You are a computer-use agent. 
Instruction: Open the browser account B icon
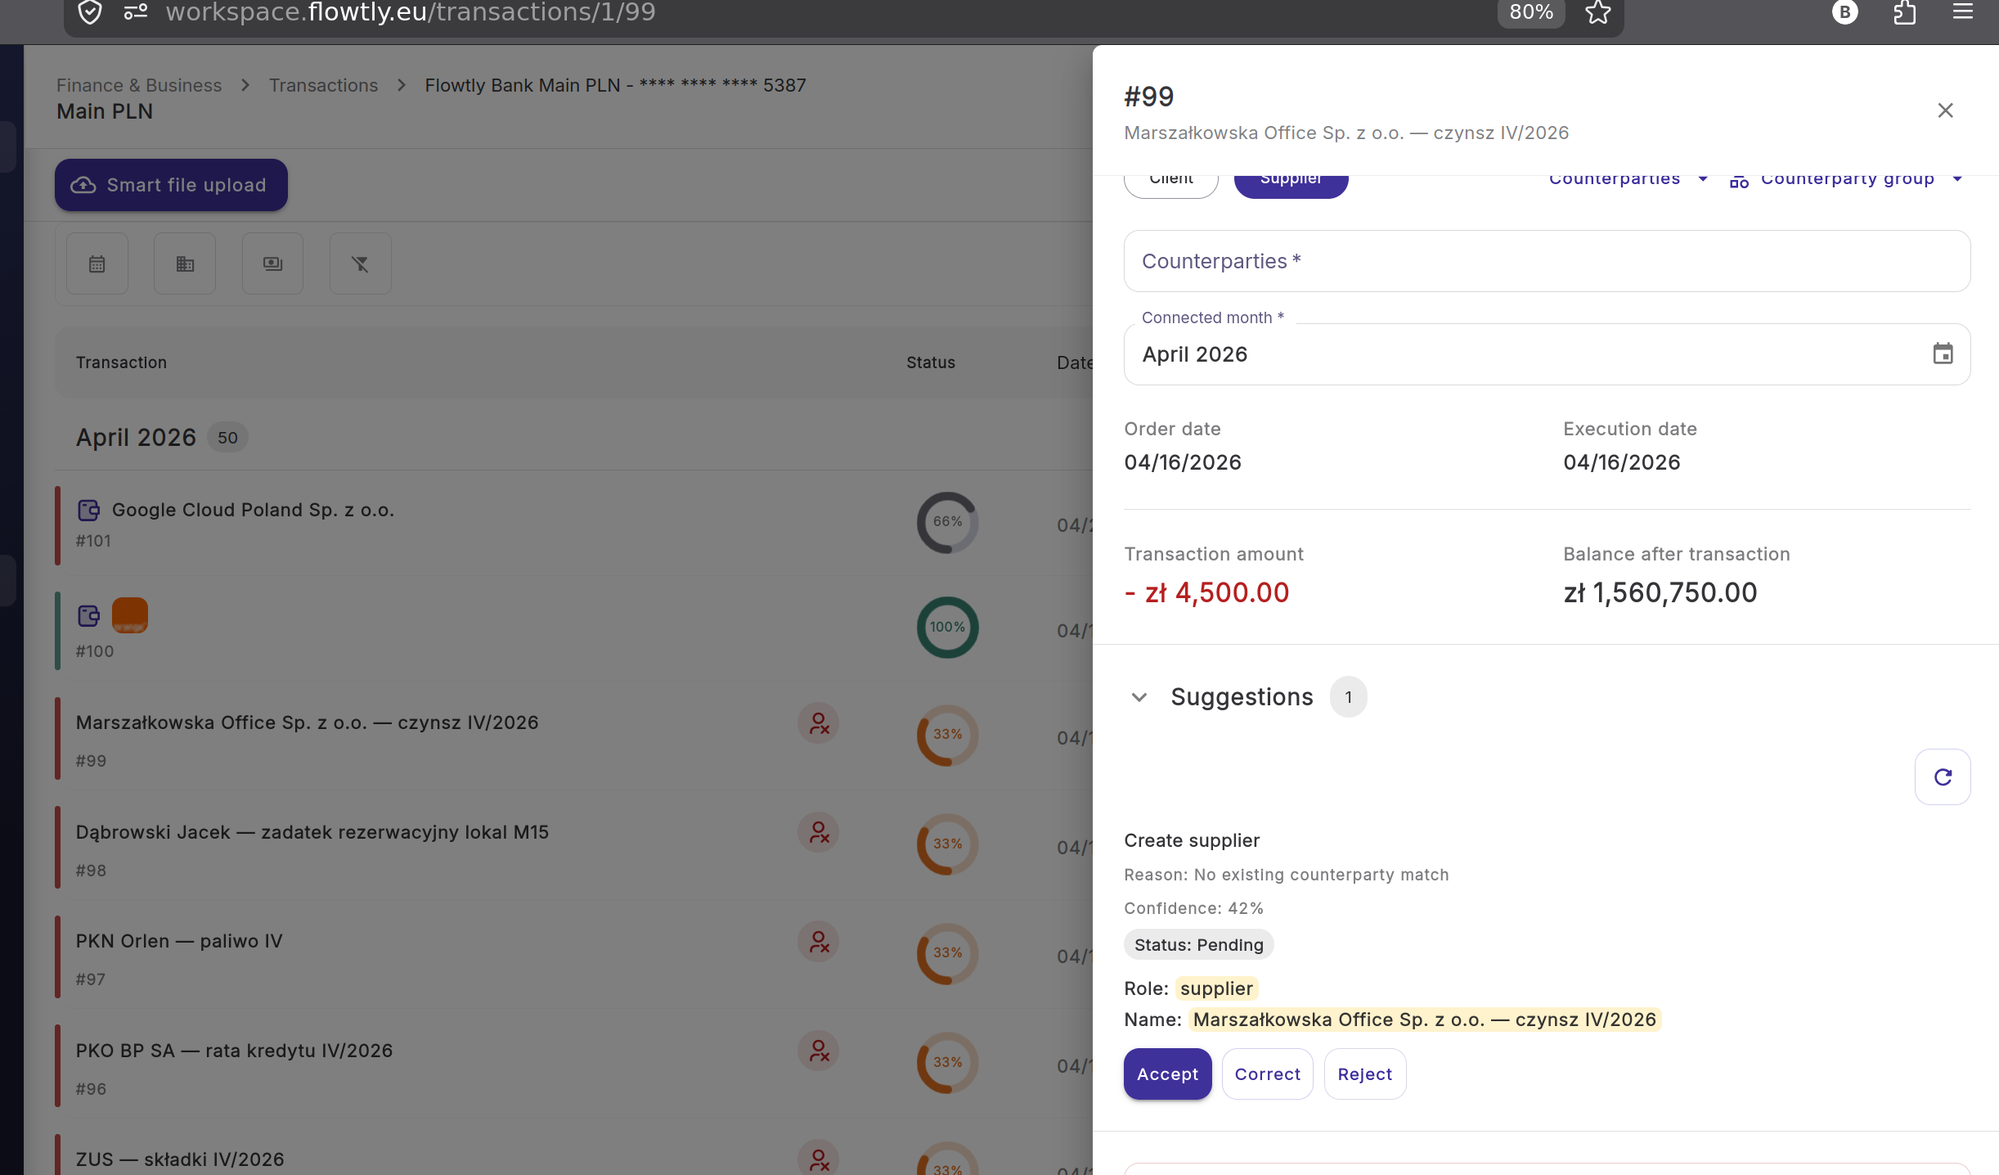1845,12
